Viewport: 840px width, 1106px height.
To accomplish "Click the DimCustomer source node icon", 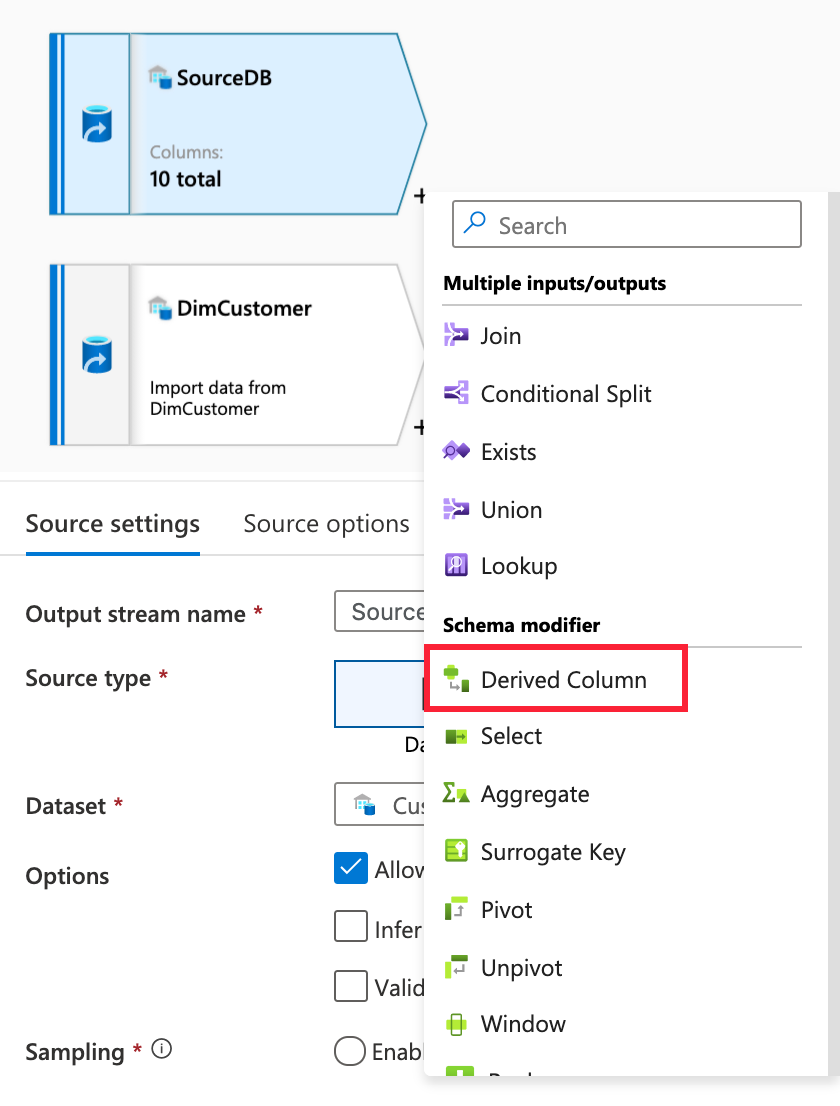I will 97,355.
